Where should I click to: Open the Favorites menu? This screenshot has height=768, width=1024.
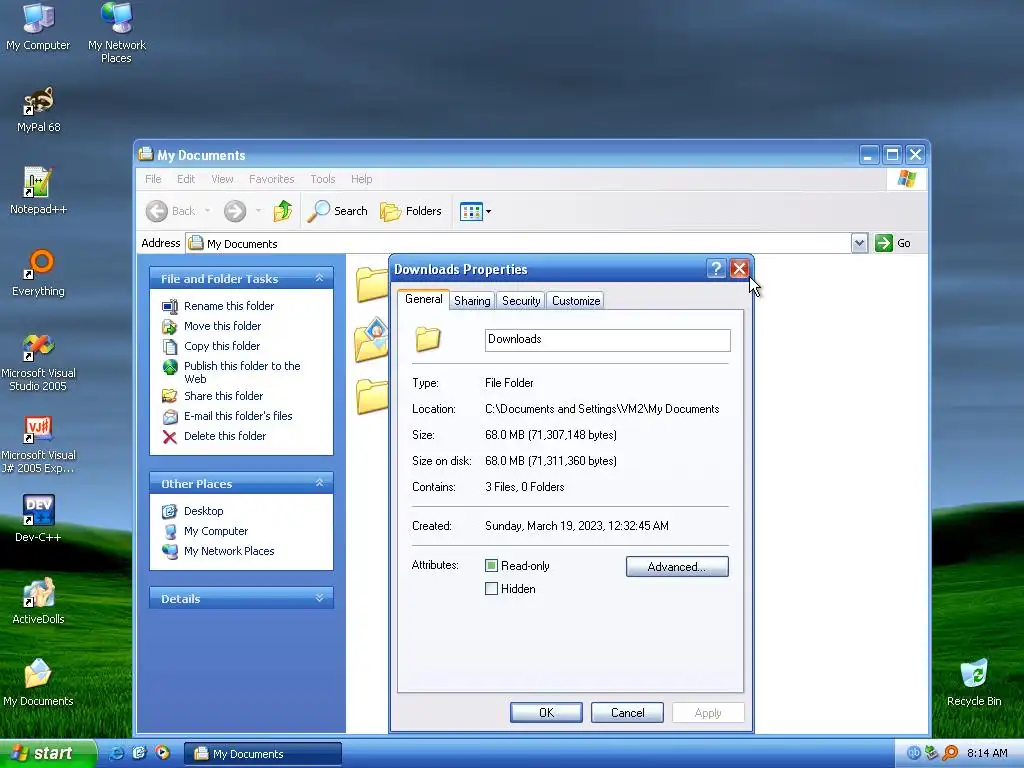pyautogui.click(x=271, y=179)
